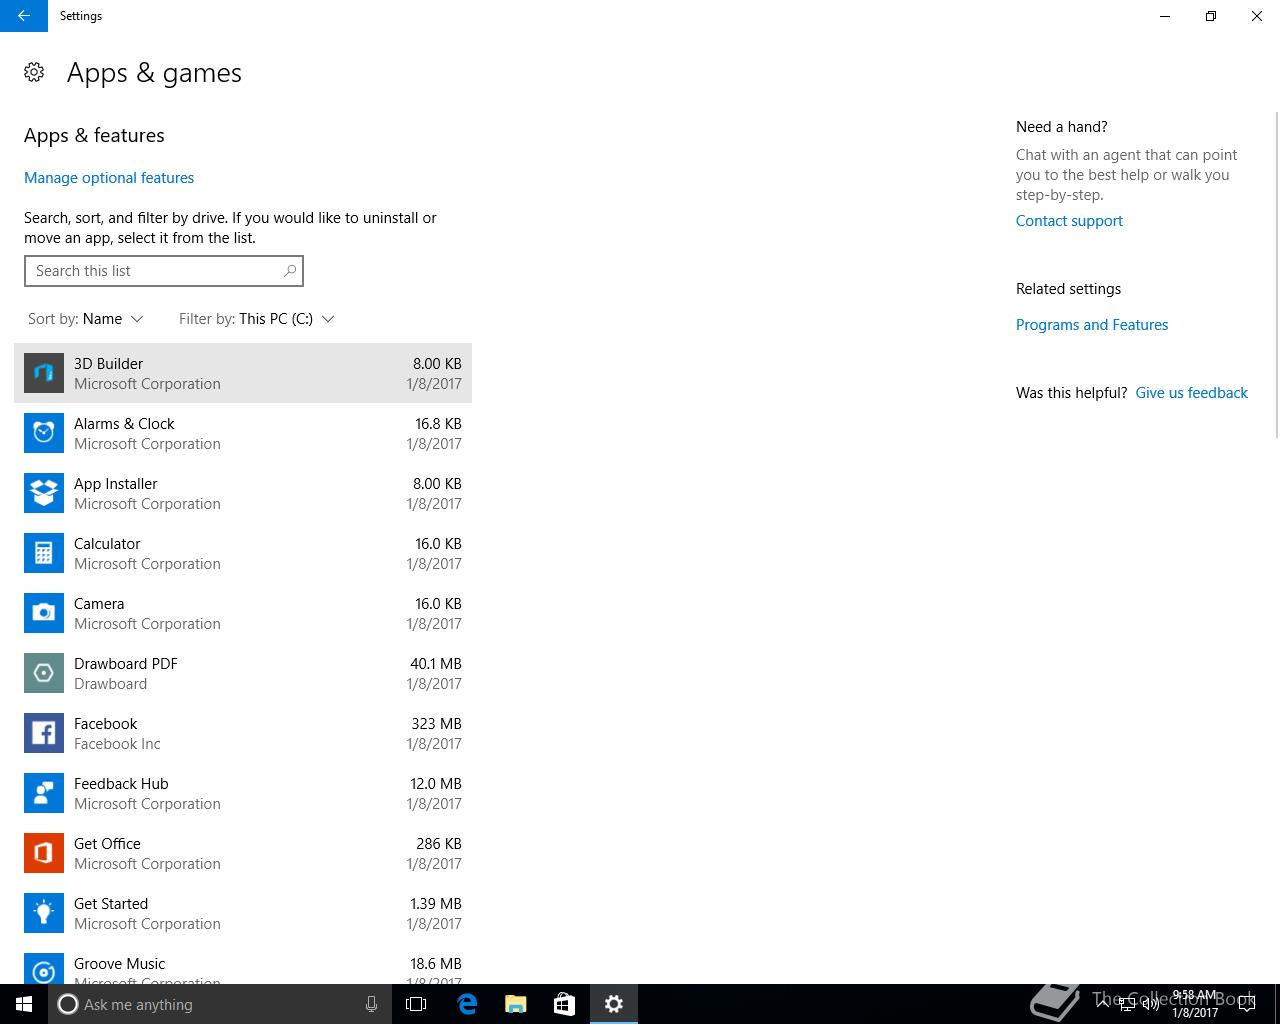1280x1024 pixels.
Task: Click the Settings gear icon beside Apps & games
Action: (x=34, y=72)
